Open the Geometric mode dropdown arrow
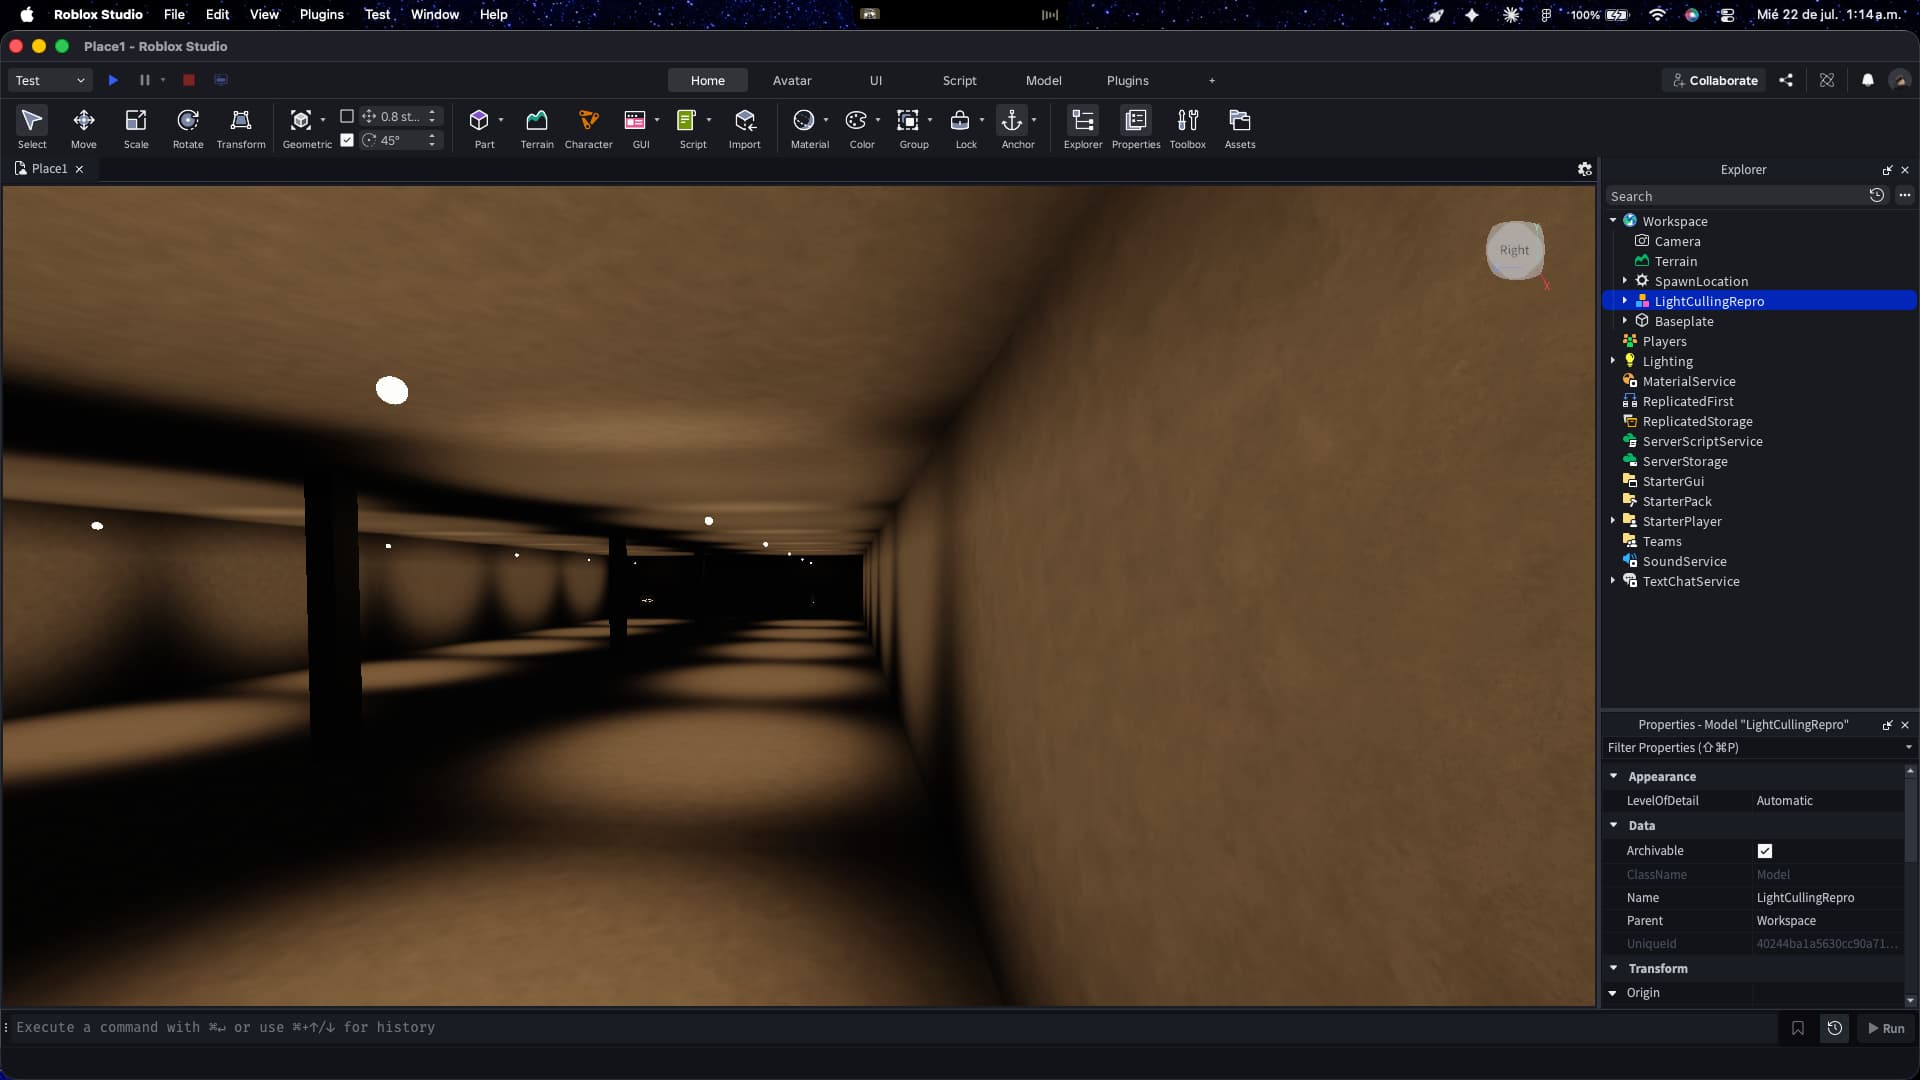The width and height of the screenshot is (1920, 1080). (323, 120)
